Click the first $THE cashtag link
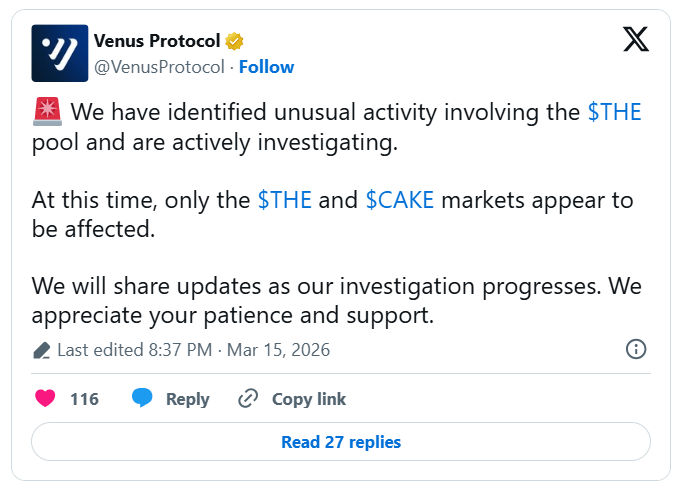Image resolution: width=682 pixels, height=490 pixels. [614, 112]
